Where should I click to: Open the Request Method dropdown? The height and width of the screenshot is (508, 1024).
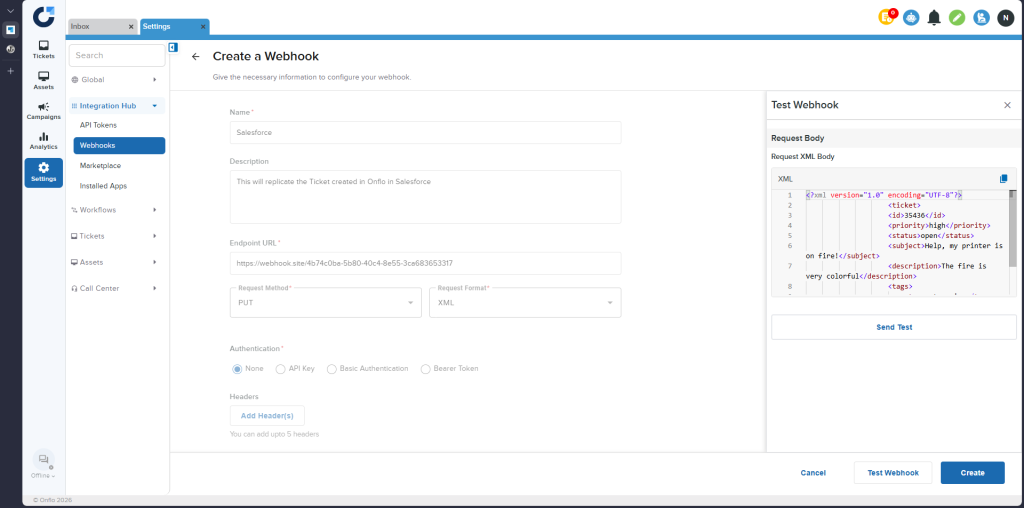(326, 302)
